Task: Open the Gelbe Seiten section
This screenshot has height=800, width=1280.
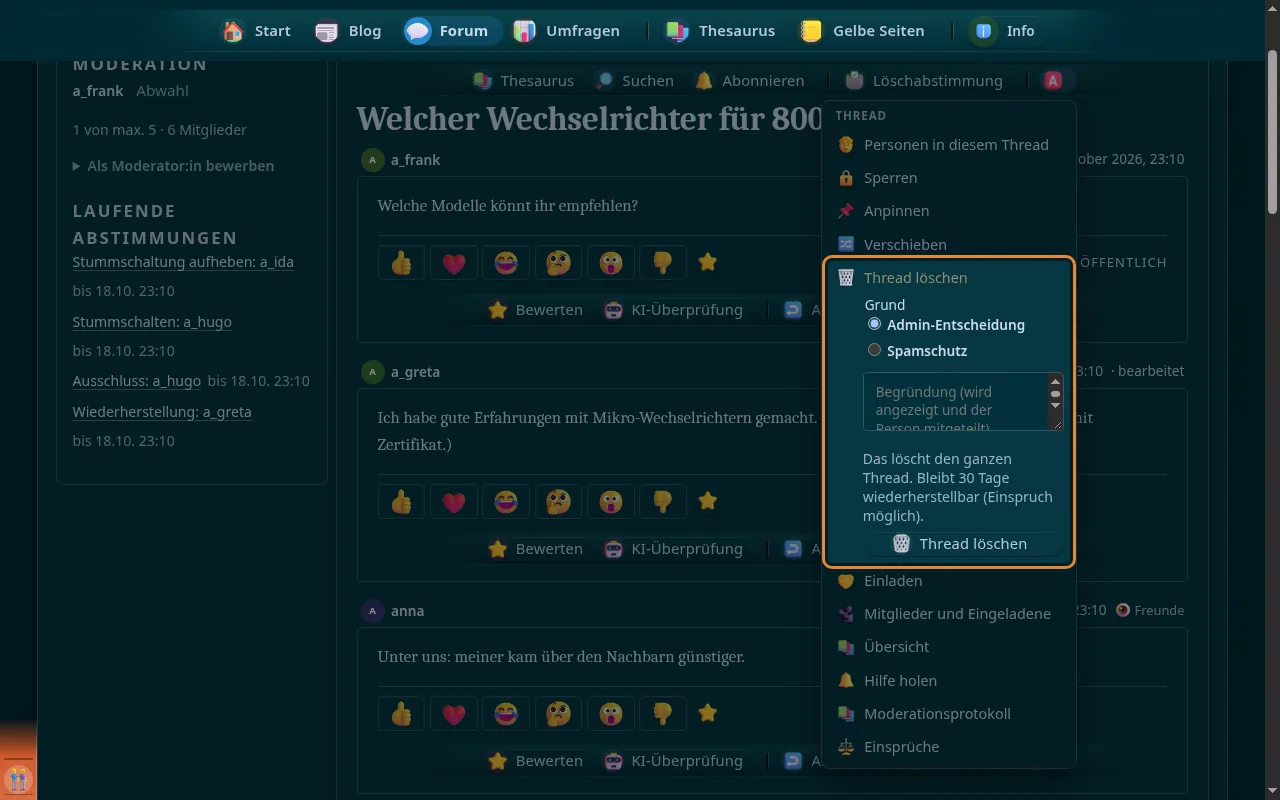Action: (x=862, y=31)
